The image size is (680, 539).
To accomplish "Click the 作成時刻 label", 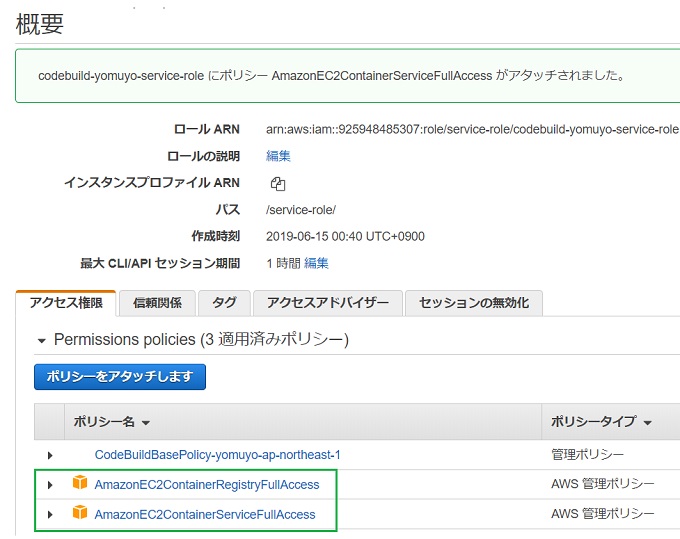I will 216,236.
